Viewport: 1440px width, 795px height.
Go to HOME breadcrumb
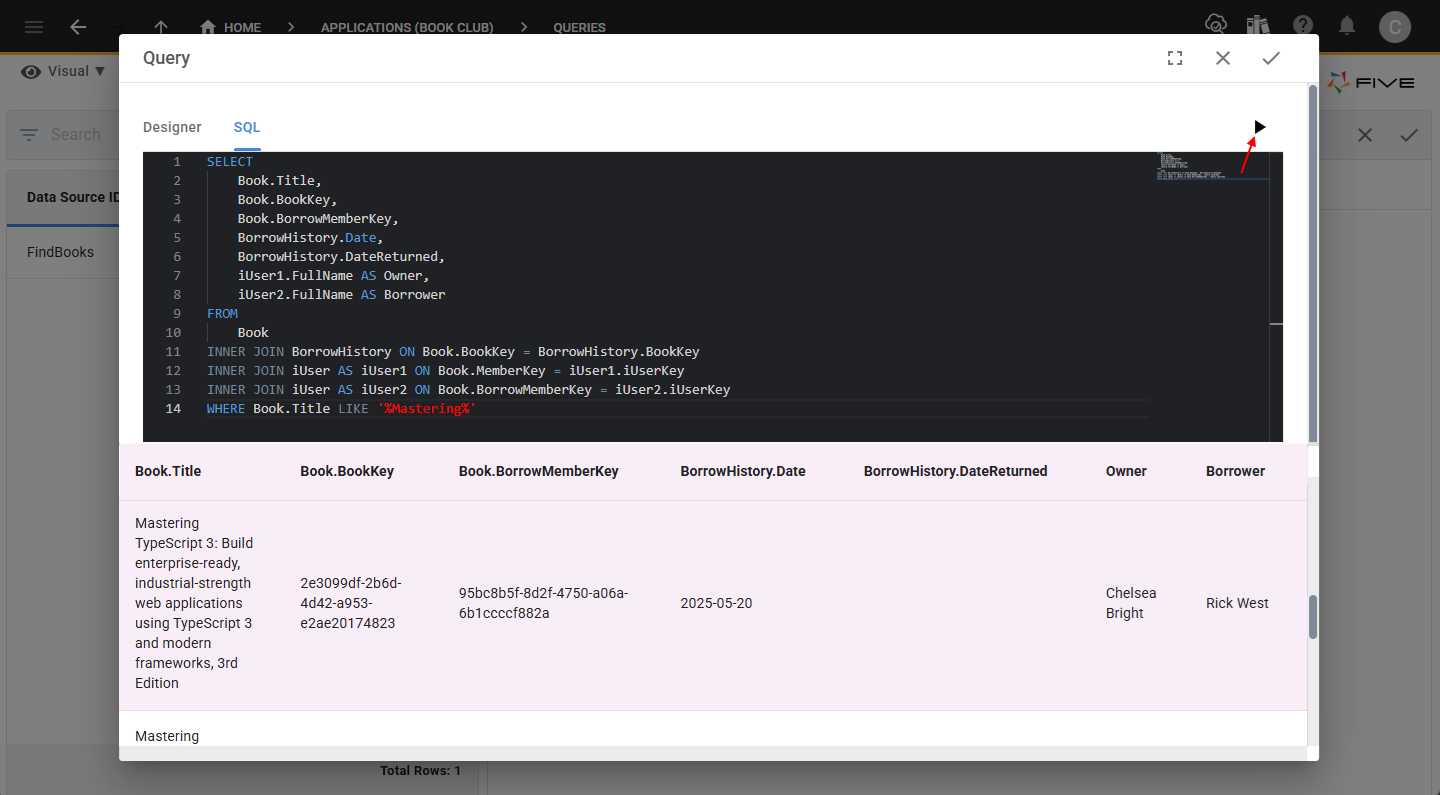click(242, 27)
